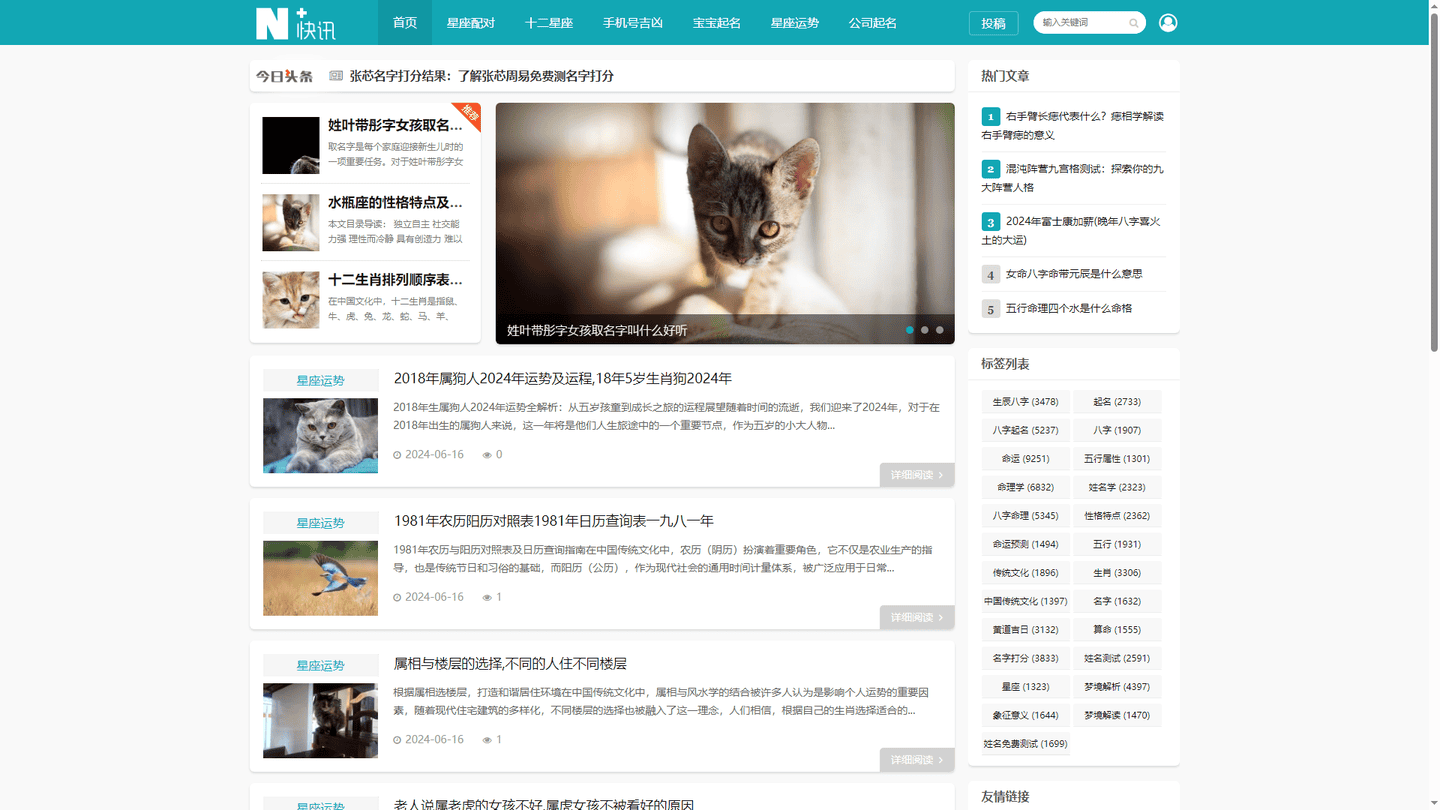Select the 八字 (1907) tag

pos(1117,430)
